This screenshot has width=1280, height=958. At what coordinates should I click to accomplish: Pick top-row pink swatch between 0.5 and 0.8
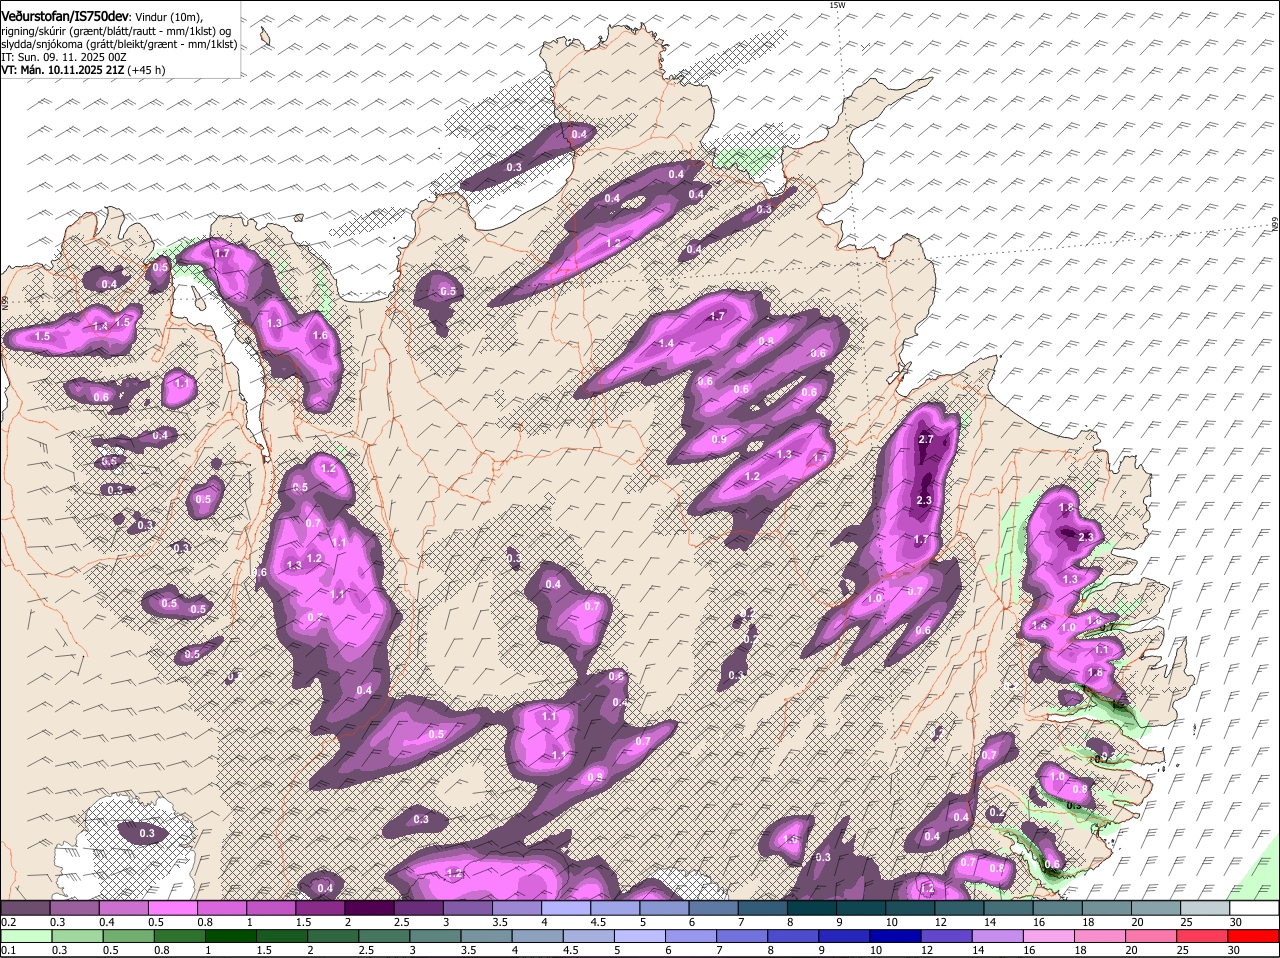click(x=172, y=907)
